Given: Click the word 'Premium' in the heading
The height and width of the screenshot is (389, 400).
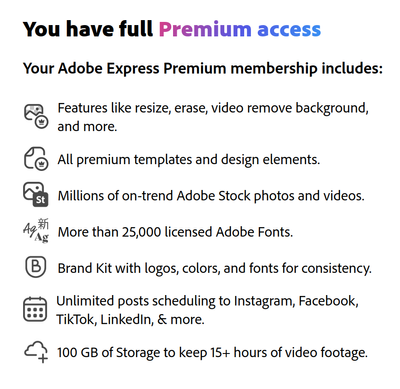Looking at the screenshot, I should [205, 29].
